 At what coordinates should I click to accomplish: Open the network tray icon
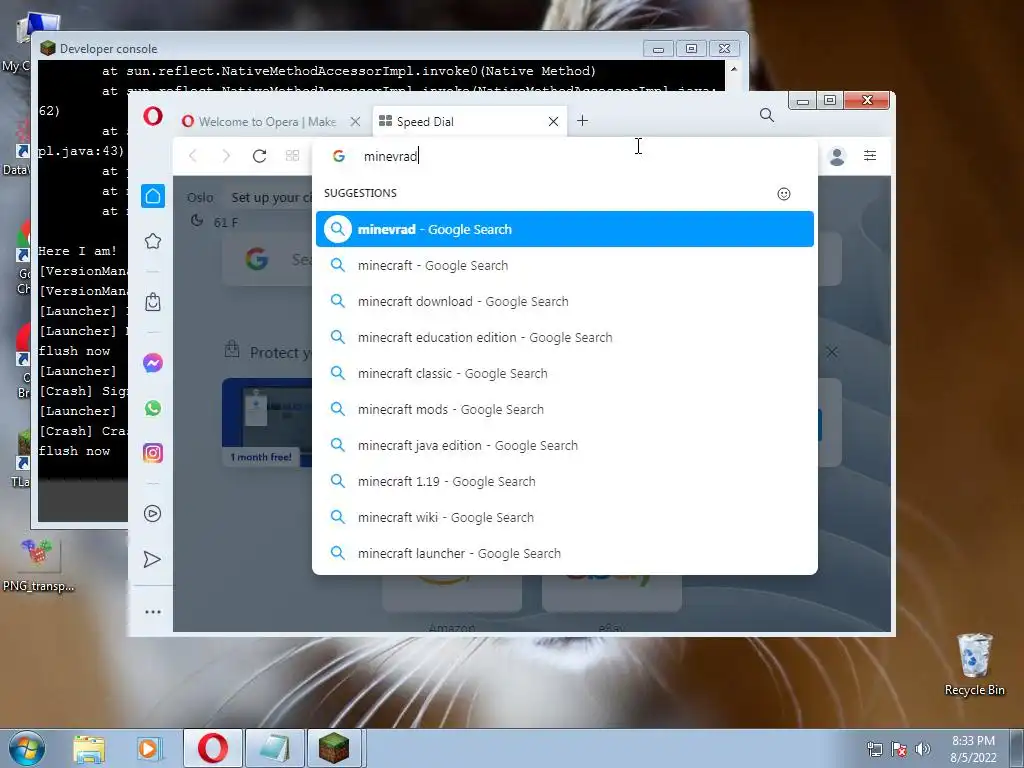pyautogui.click(x=874, y=749)
